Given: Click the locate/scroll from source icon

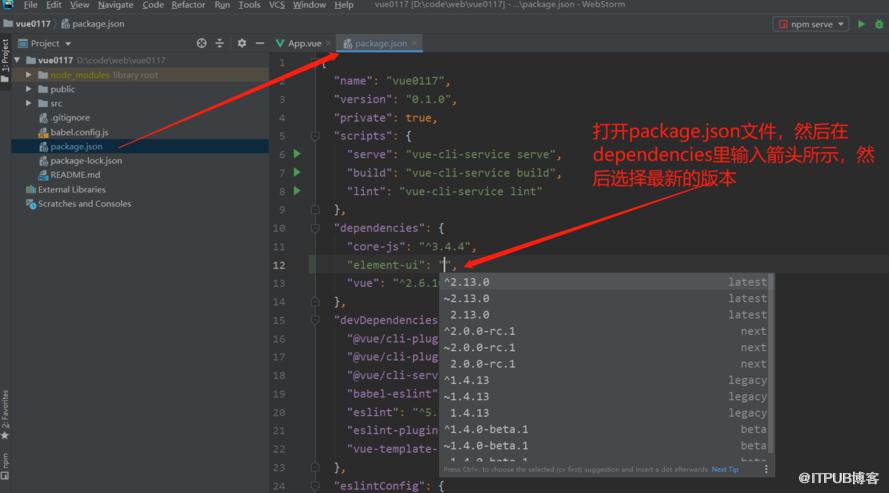Looking at the screenshot, I should coord(201,43).
